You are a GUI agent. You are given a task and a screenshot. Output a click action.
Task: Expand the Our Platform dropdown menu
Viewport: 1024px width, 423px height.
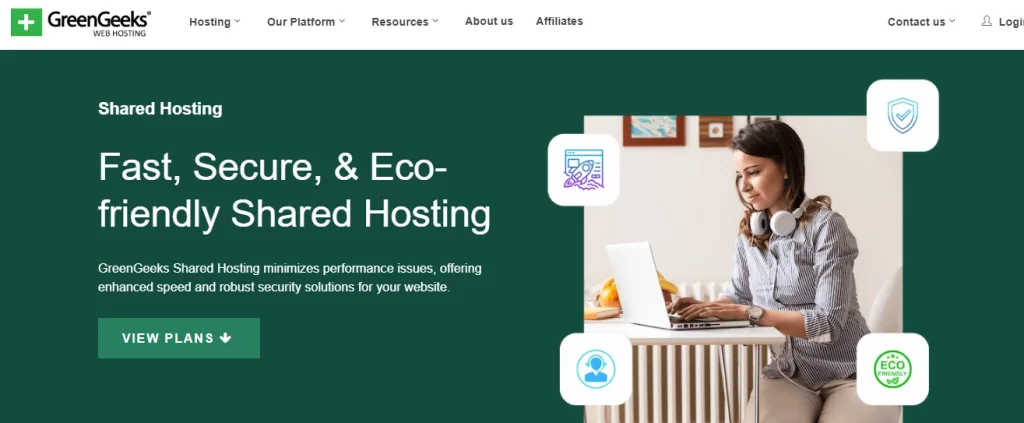click(306, 22)
